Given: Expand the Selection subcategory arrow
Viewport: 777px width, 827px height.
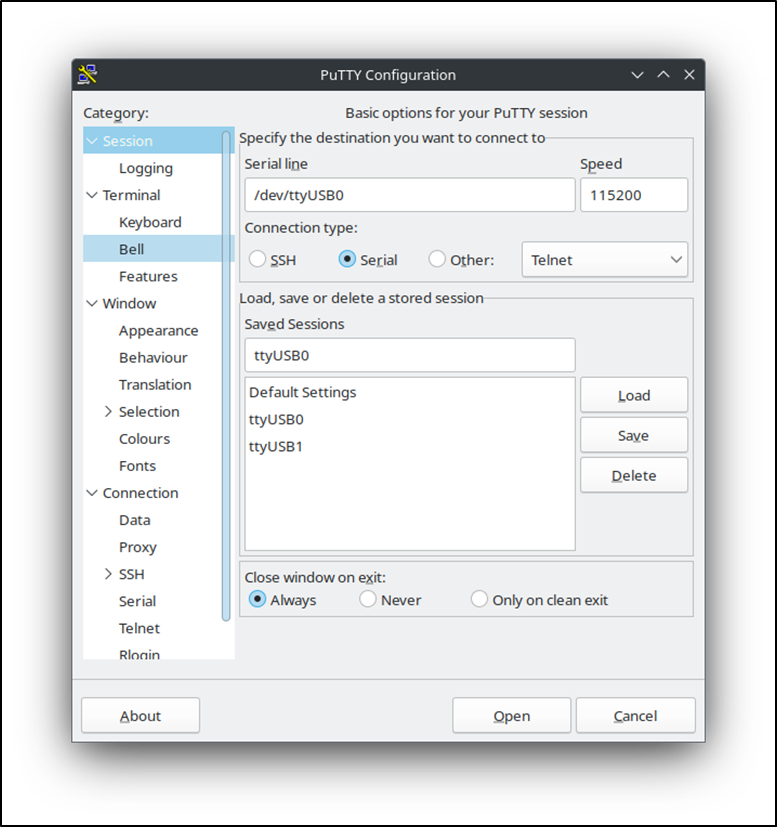Looking at the screenshot, I should pyautogui.click(x=108, y=411).
